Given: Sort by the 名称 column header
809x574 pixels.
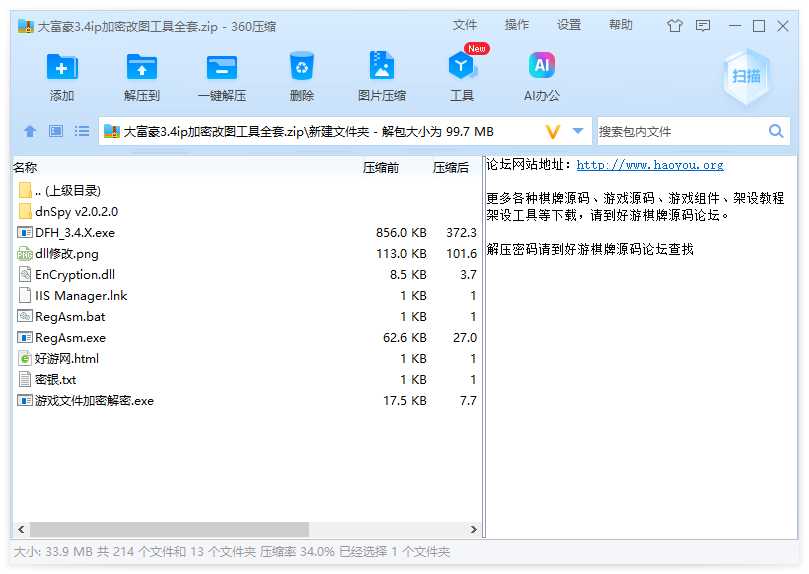Looking at the screenshot, I should tap(25, 167).
